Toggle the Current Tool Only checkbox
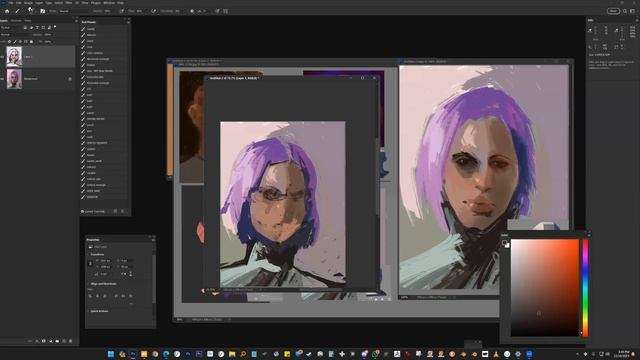Viewport: 640px width, 360px height. (82, 211)
